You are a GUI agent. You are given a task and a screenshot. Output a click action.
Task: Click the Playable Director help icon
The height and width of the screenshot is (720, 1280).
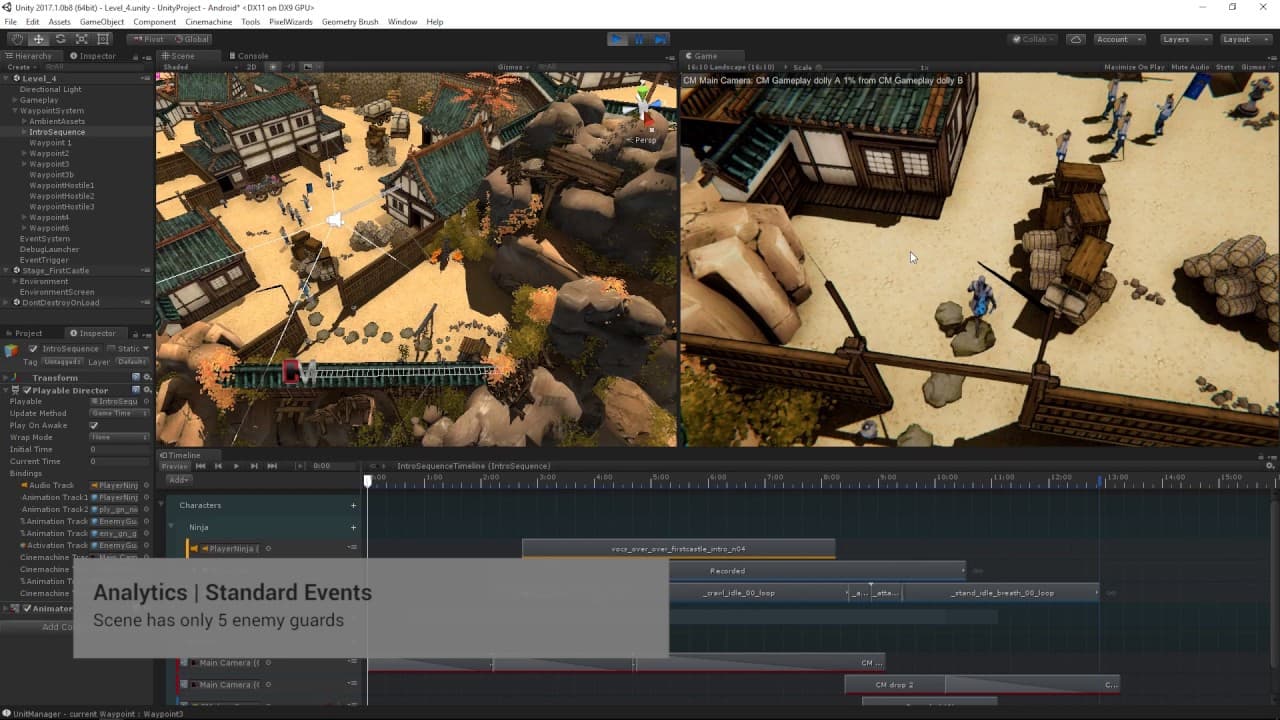[136, 390]
